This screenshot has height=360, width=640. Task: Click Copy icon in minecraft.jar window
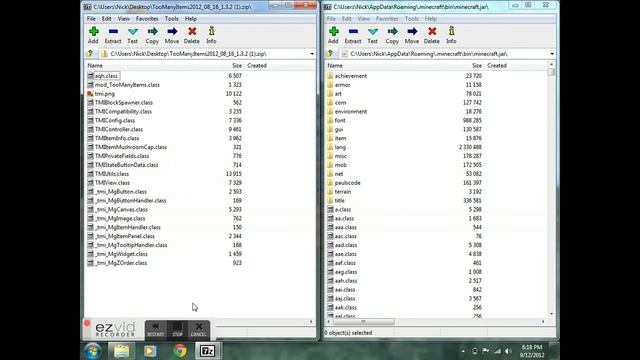[x=392, y=31]
